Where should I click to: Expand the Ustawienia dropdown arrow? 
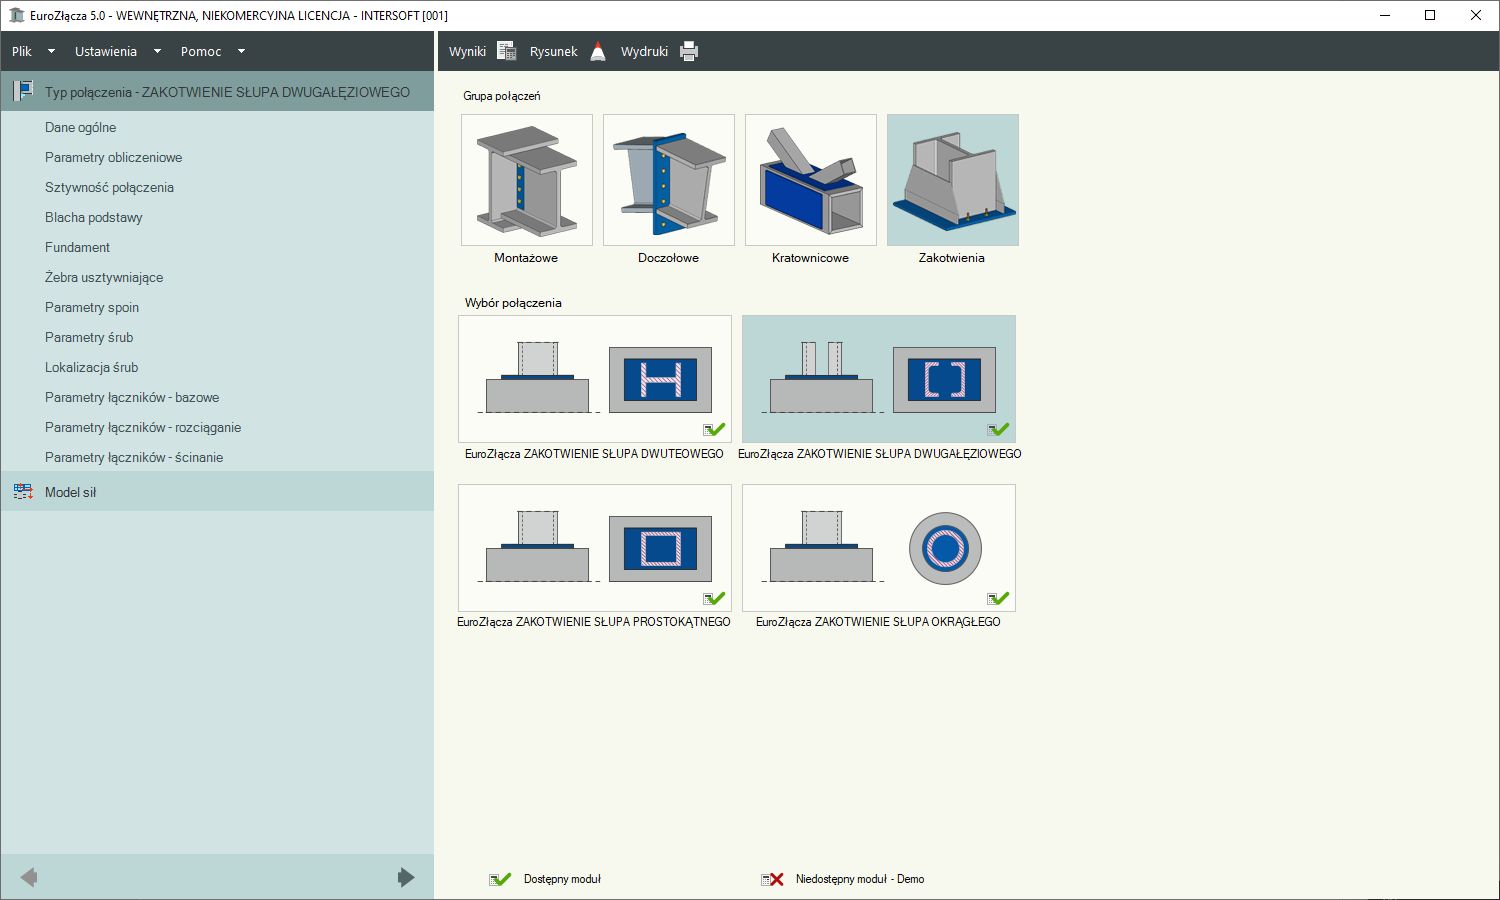click(157, 51)
